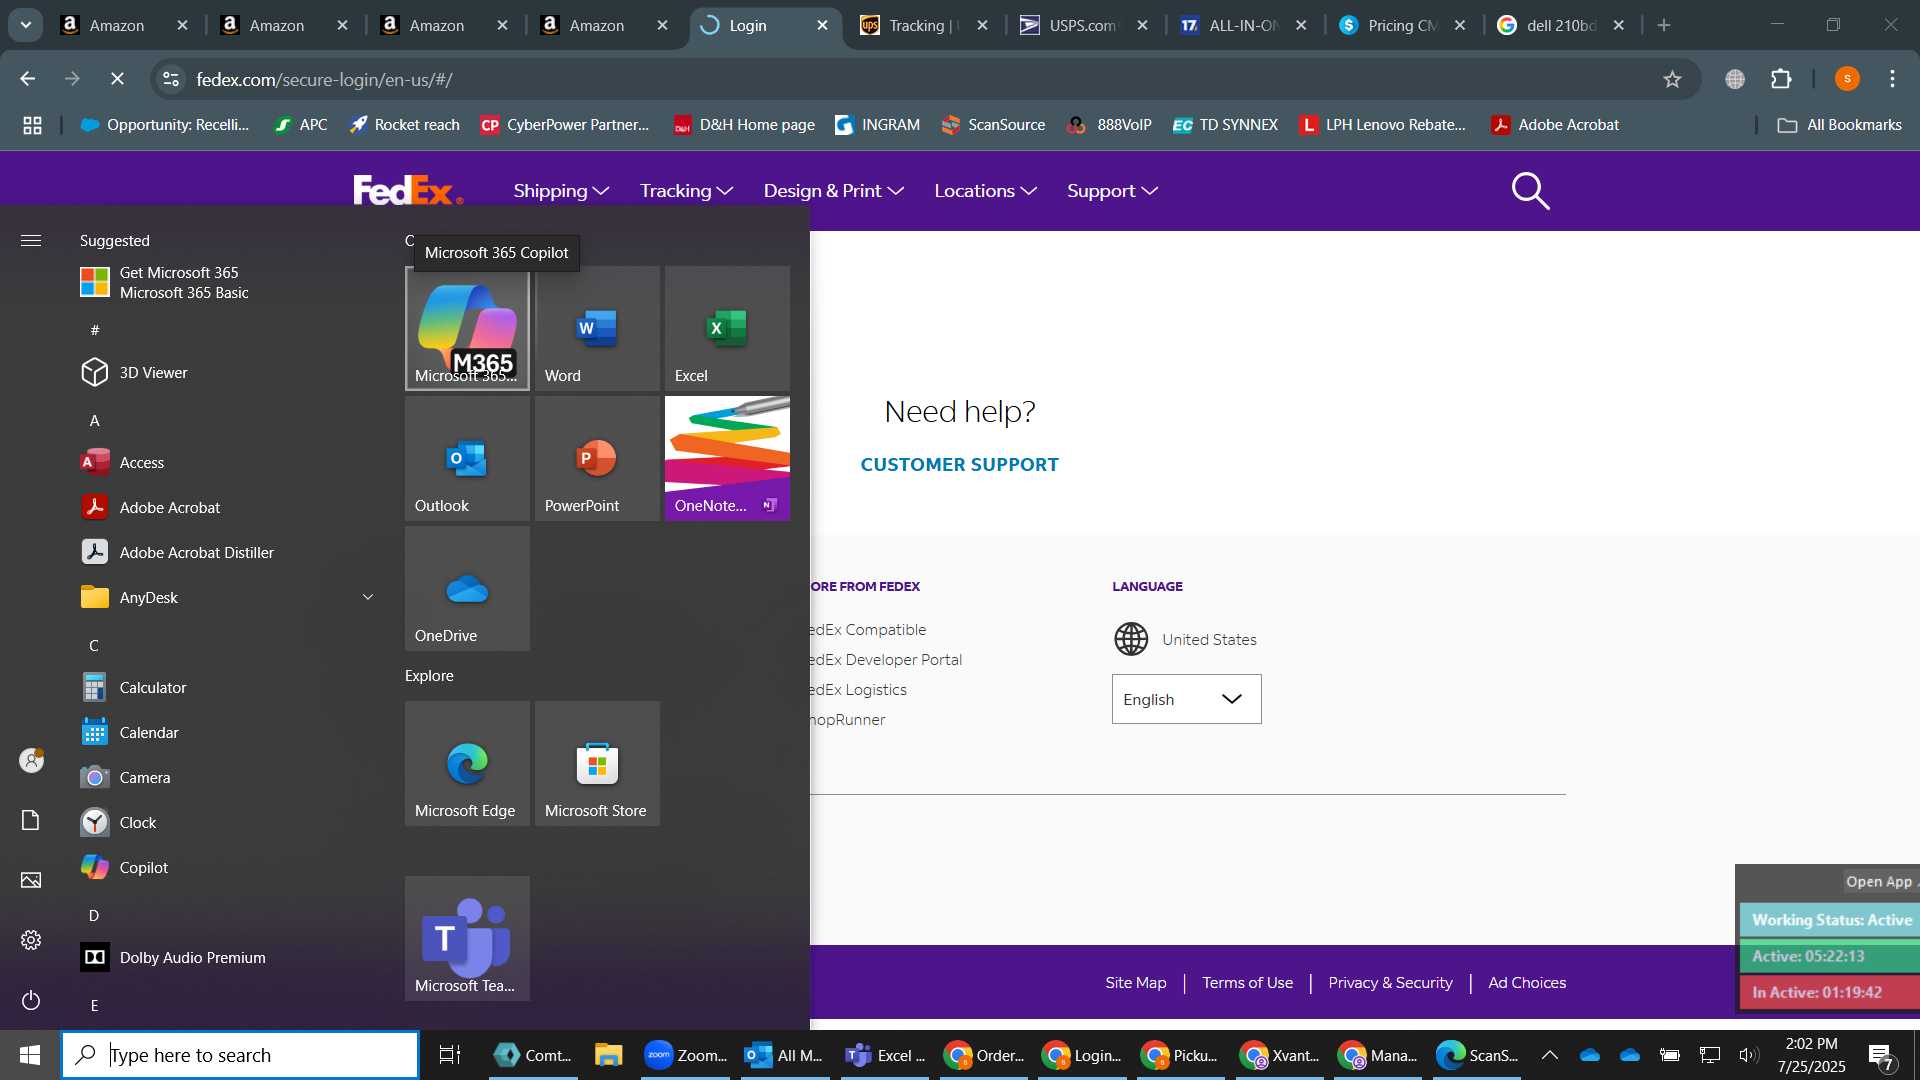Open Adobe Acrobat in Start app list
The height and width of the screenshot is (1080, 1920).
230,507
